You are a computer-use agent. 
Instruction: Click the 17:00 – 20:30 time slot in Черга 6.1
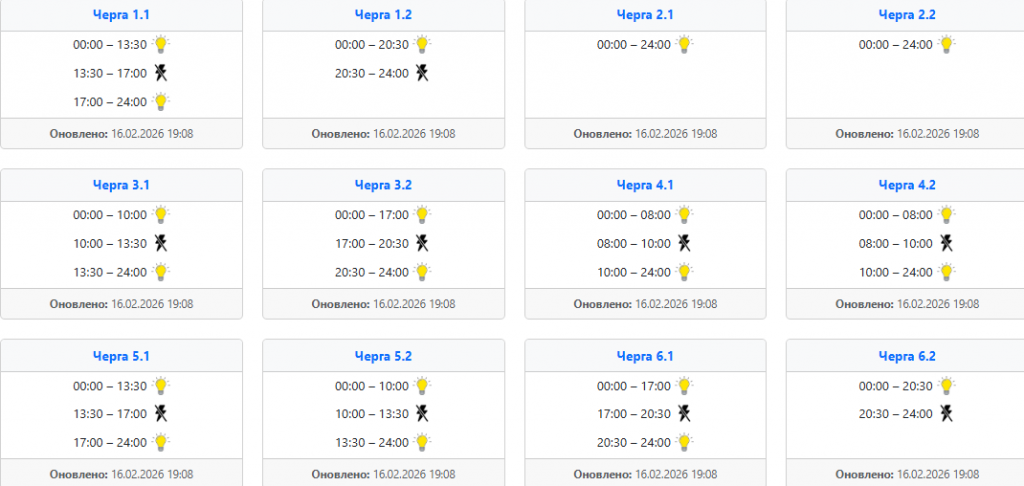tap(635, 414)
